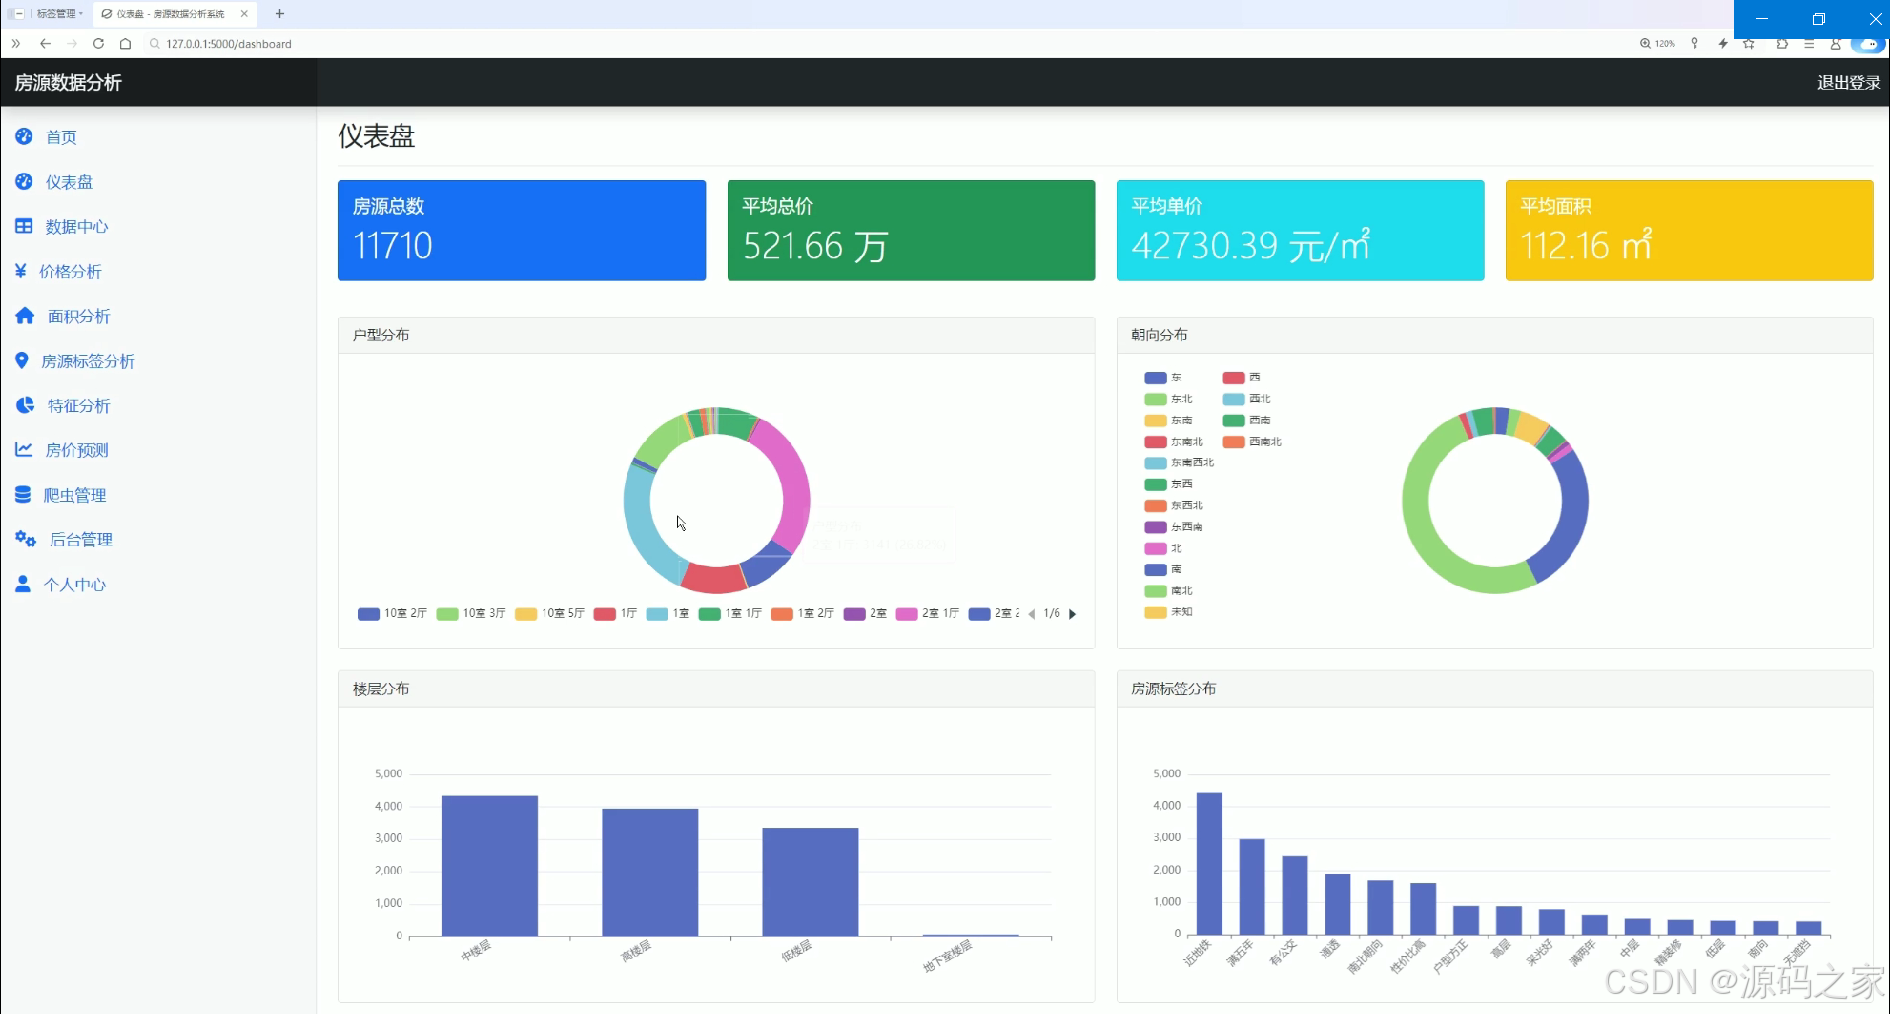1890x1014 pixels.
Task: Click the 近地铁 bar in 房源标签分布 chart
Action: (x=1209, y=864)
